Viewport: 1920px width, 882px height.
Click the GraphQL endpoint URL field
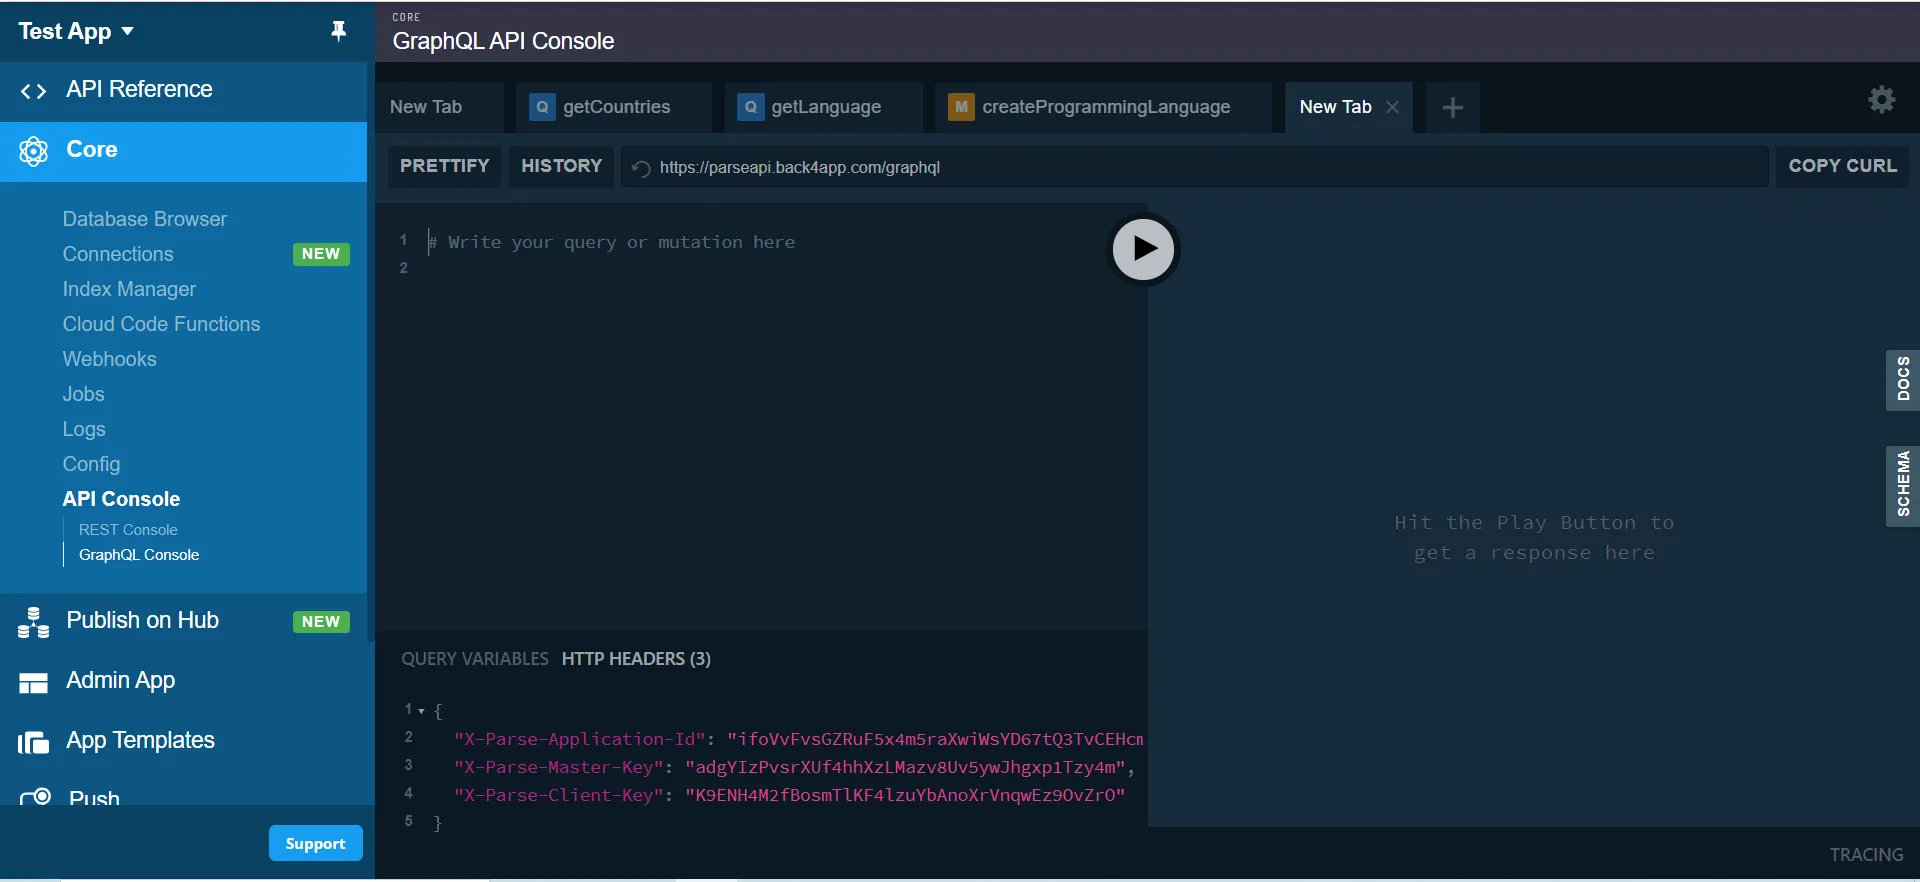click(x=1195, y=167)
